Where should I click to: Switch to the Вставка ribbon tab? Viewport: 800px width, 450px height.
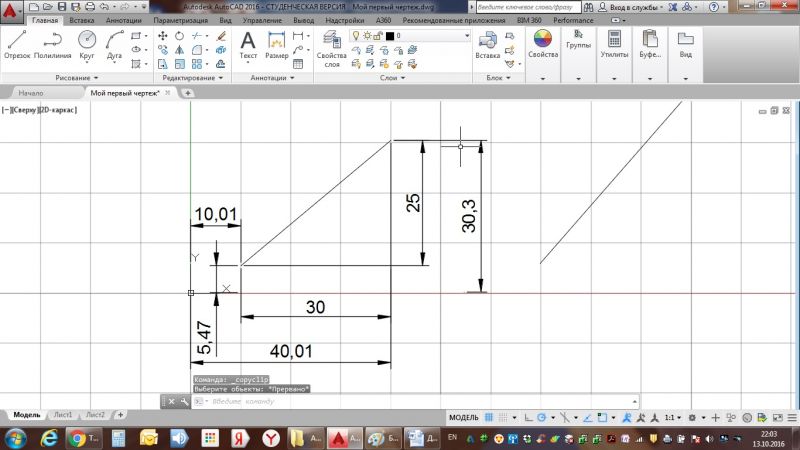pos(82,20)
